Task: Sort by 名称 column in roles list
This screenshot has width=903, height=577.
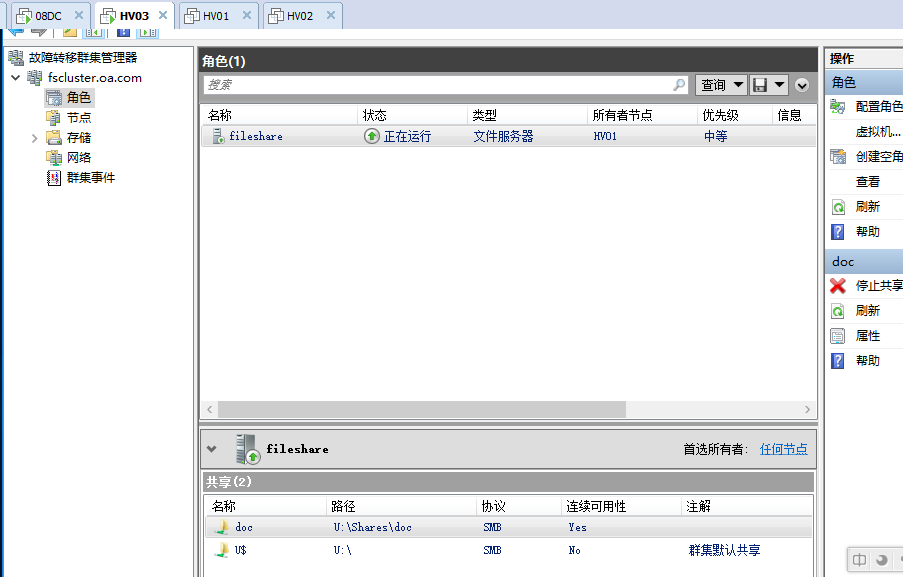Action: [x=279, y=115]
